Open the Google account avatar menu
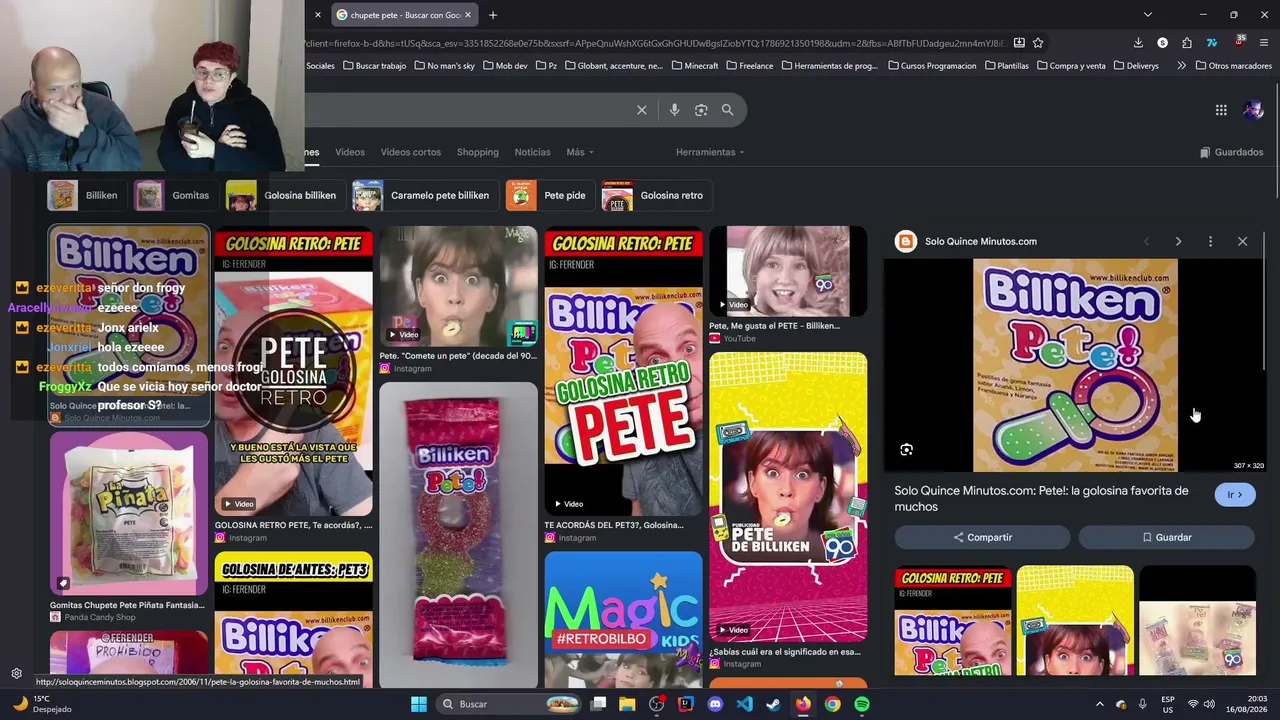Image resolution: width=1280 pixels, height=720 pixels. [x=1253, y=110]
